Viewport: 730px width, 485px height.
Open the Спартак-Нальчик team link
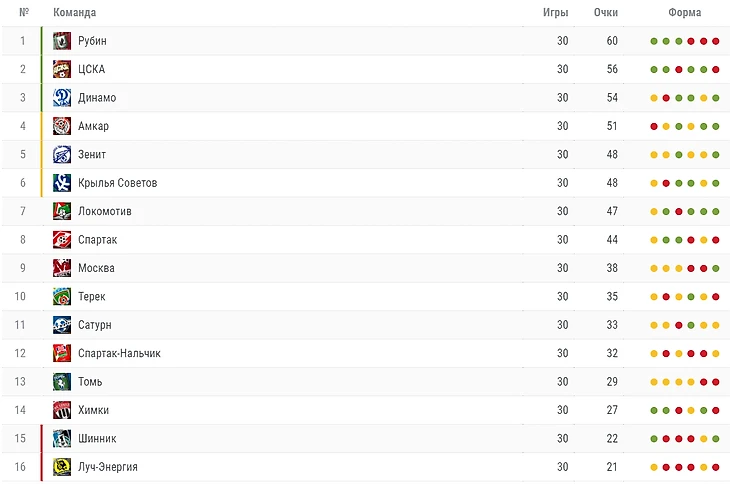(x=119, y=353)
